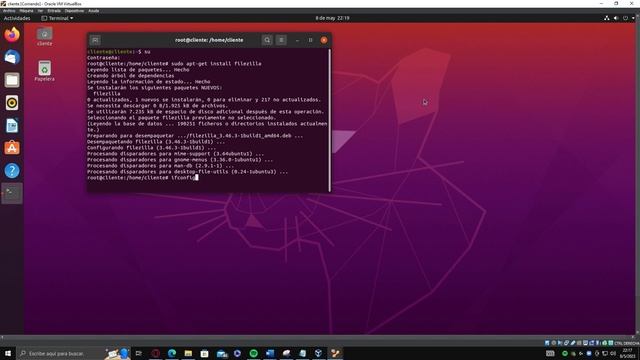Open the cliente home folder on desktop
The width and height of the screenshot is (640, 360).
pos(44,36)
